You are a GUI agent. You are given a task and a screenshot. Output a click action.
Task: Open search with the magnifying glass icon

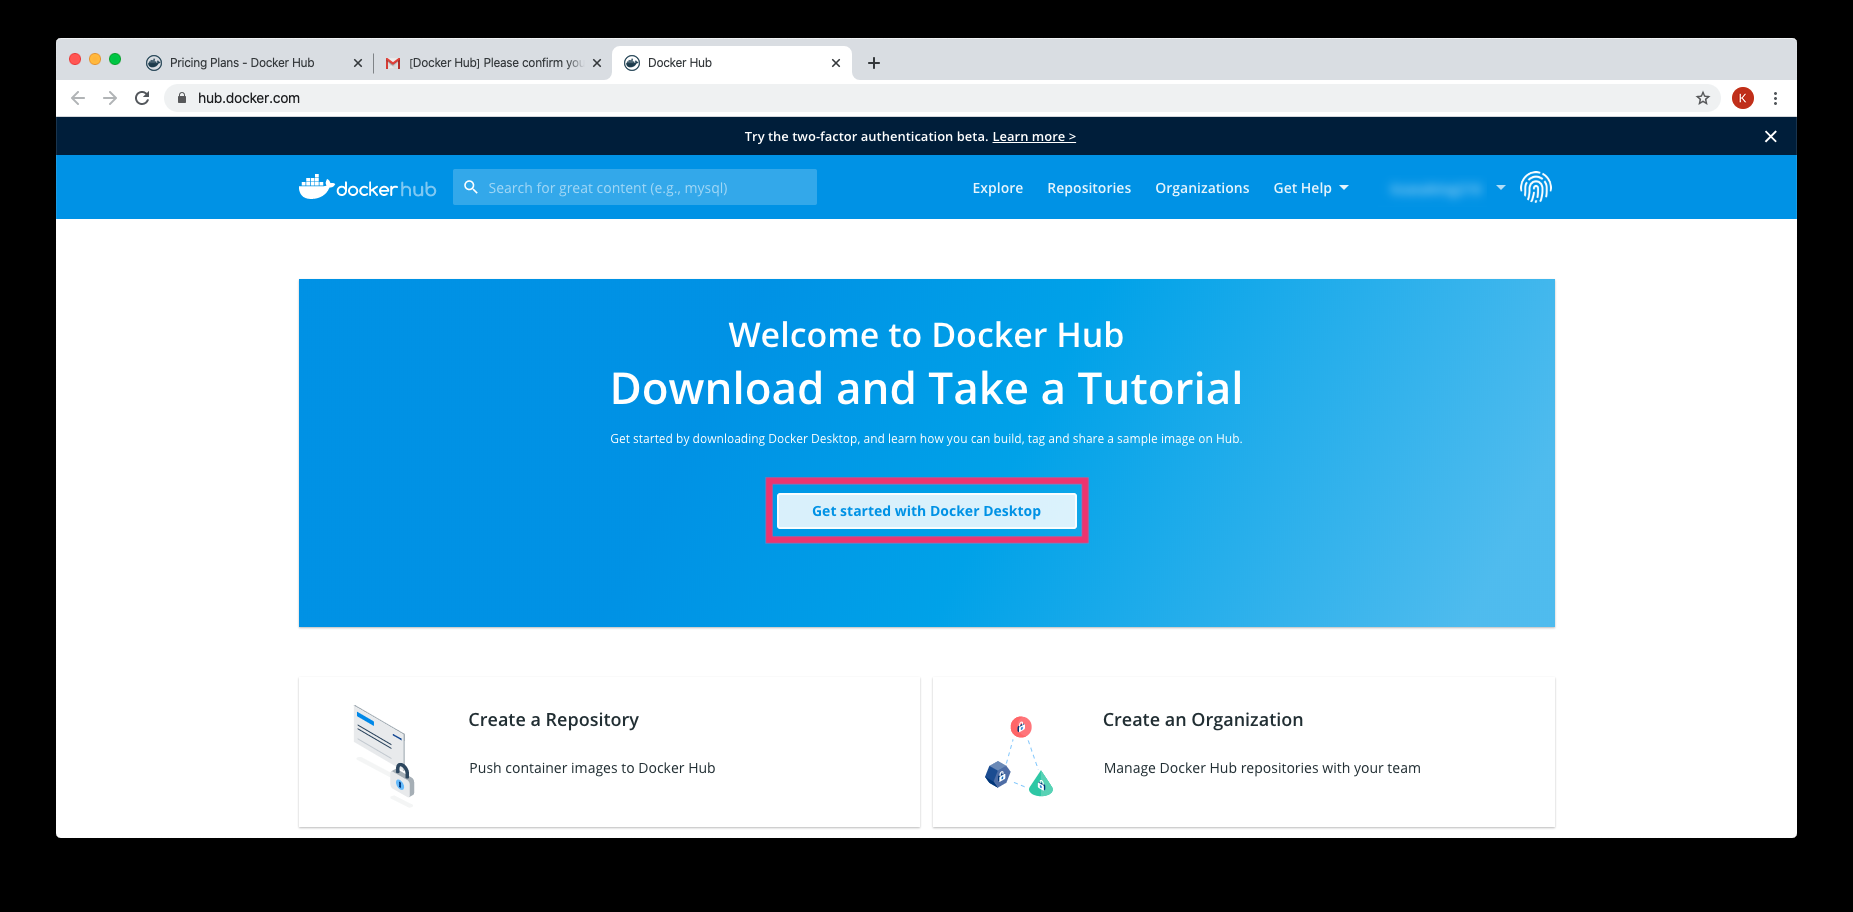[471, 187]
